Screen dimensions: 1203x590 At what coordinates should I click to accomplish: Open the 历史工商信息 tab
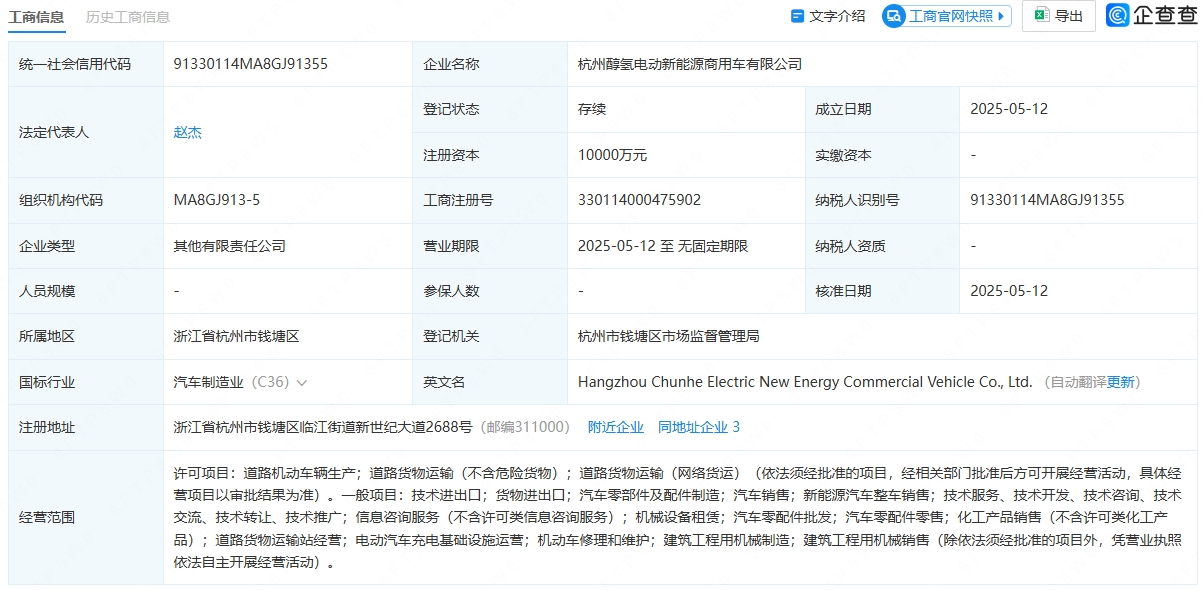tap(128, 16)
